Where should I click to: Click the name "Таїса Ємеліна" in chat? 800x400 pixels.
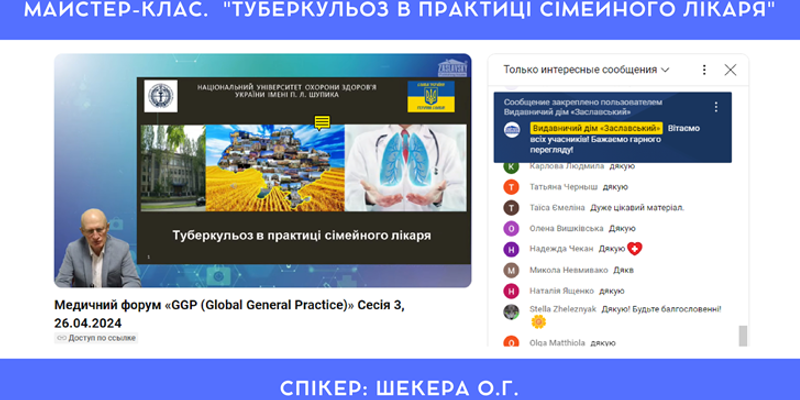click(557, 208)
